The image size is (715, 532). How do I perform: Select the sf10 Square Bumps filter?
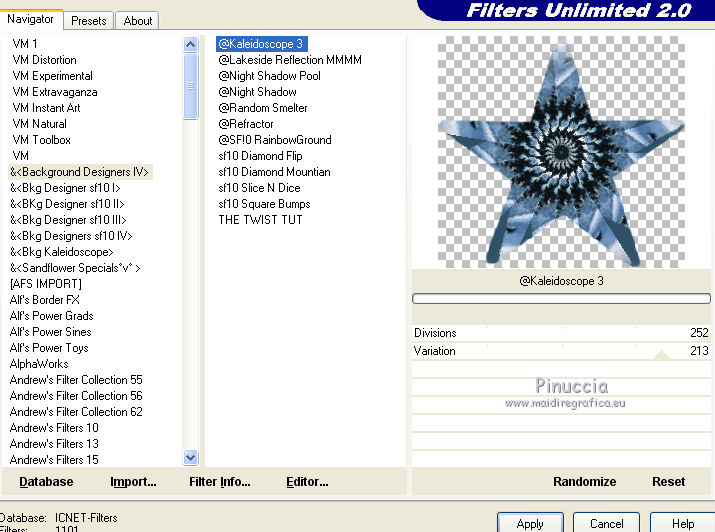(264, 203)
